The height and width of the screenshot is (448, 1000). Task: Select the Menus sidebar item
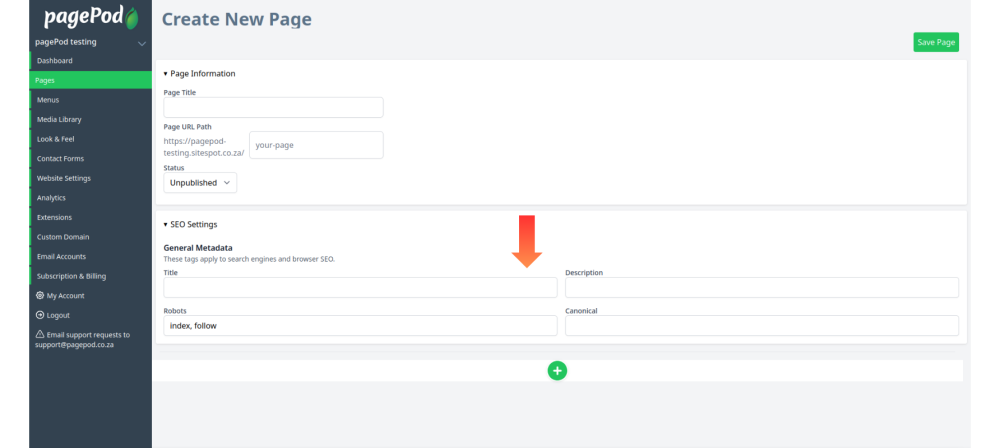[91, 100]
